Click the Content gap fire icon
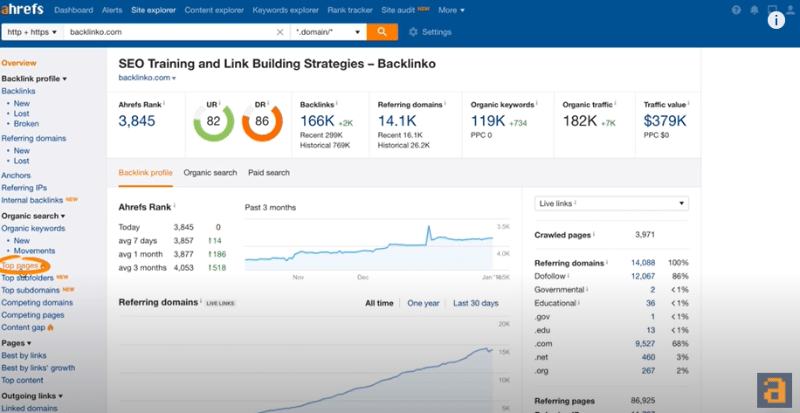 click(51, 327)
